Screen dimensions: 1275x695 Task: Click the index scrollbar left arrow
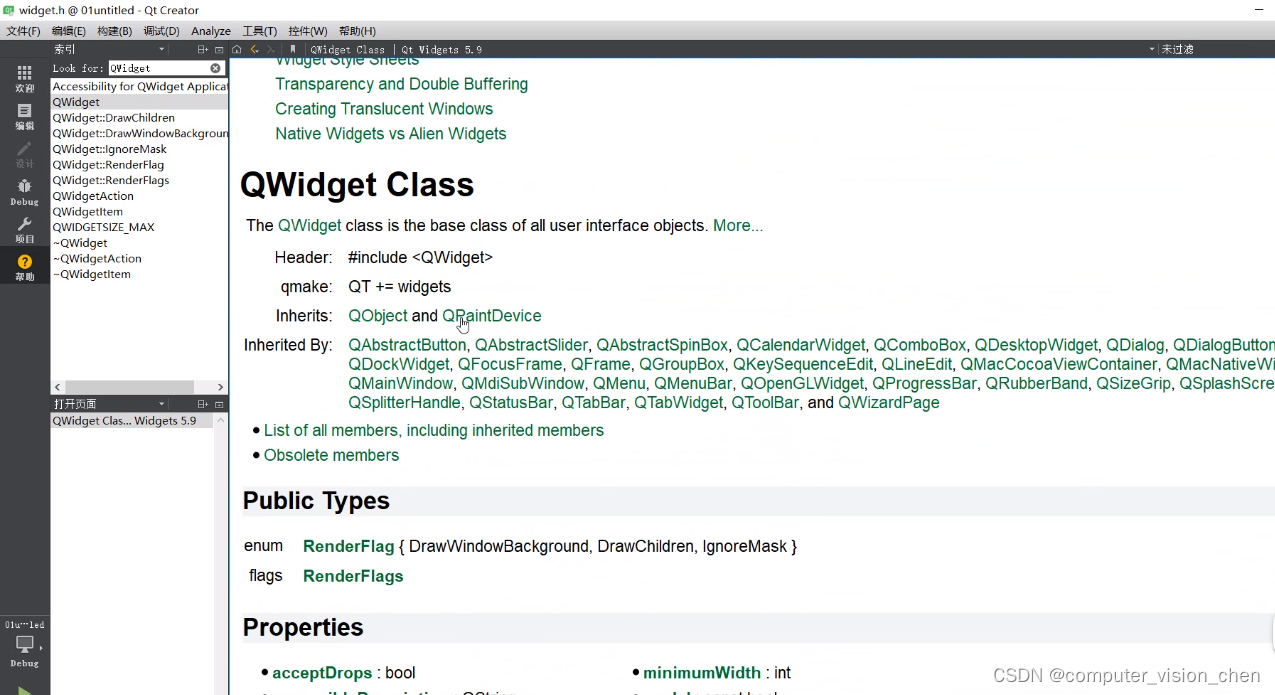pyautogui.click(x=58, y=387)
